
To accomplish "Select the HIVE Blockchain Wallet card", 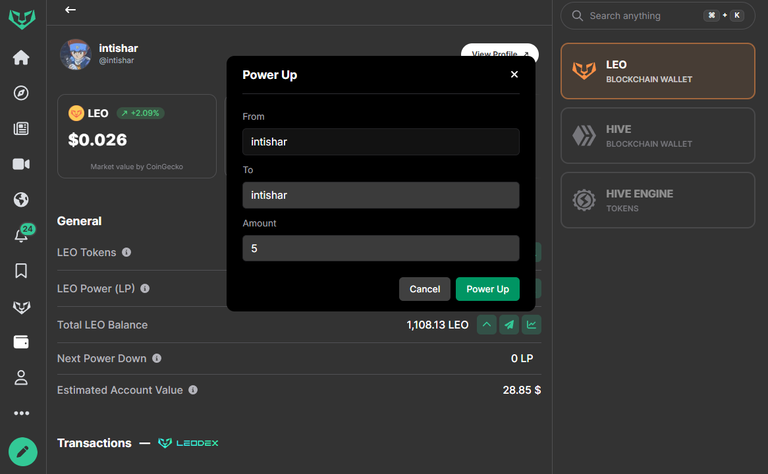I will (657, 136).
